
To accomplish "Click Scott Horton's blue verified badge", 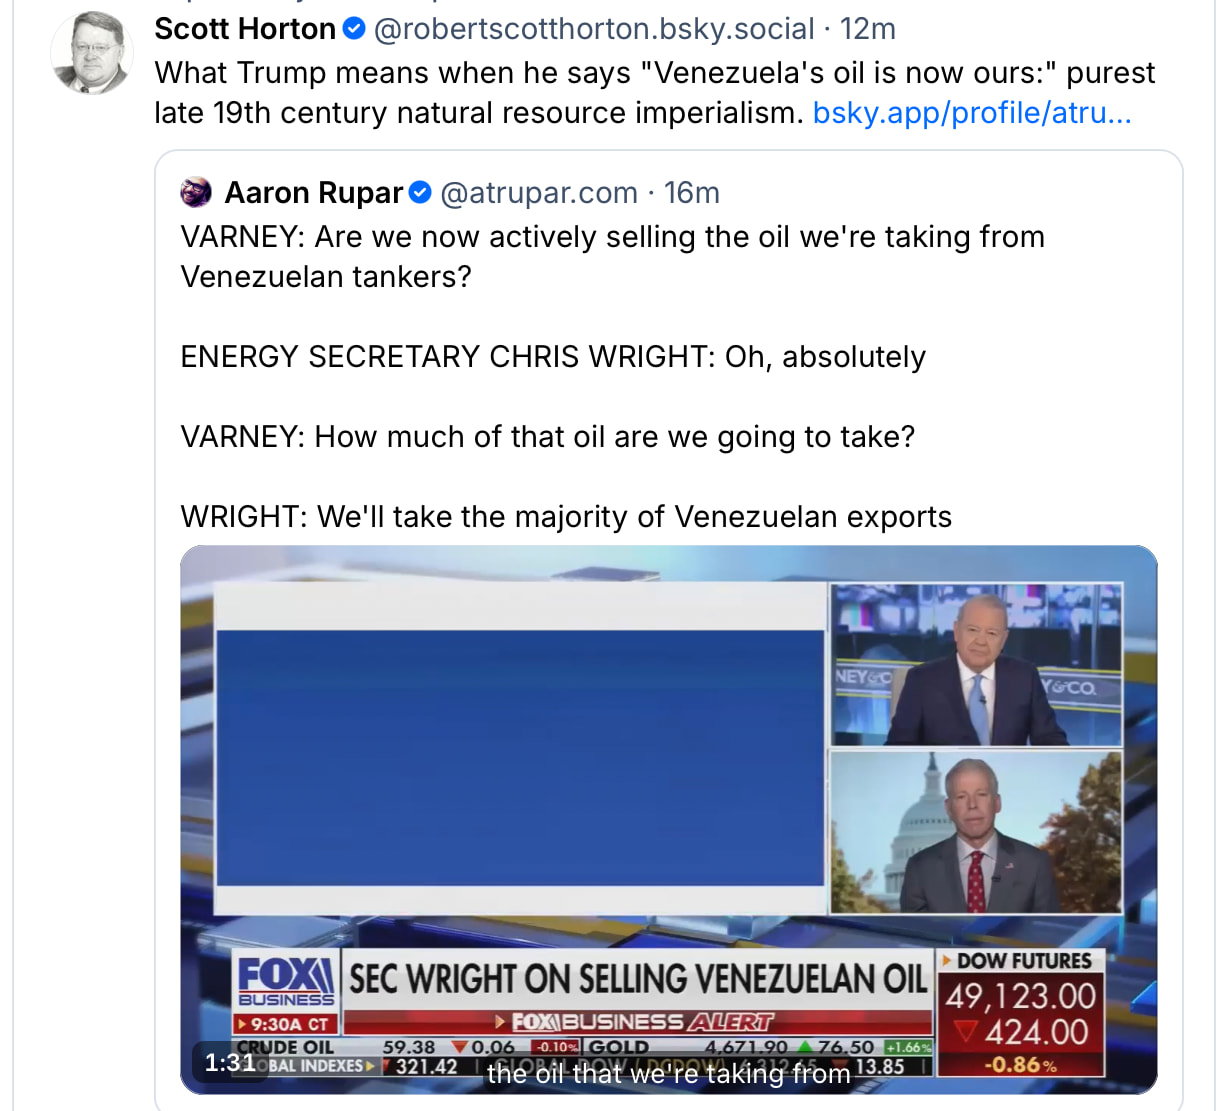I will coord(354,29).
